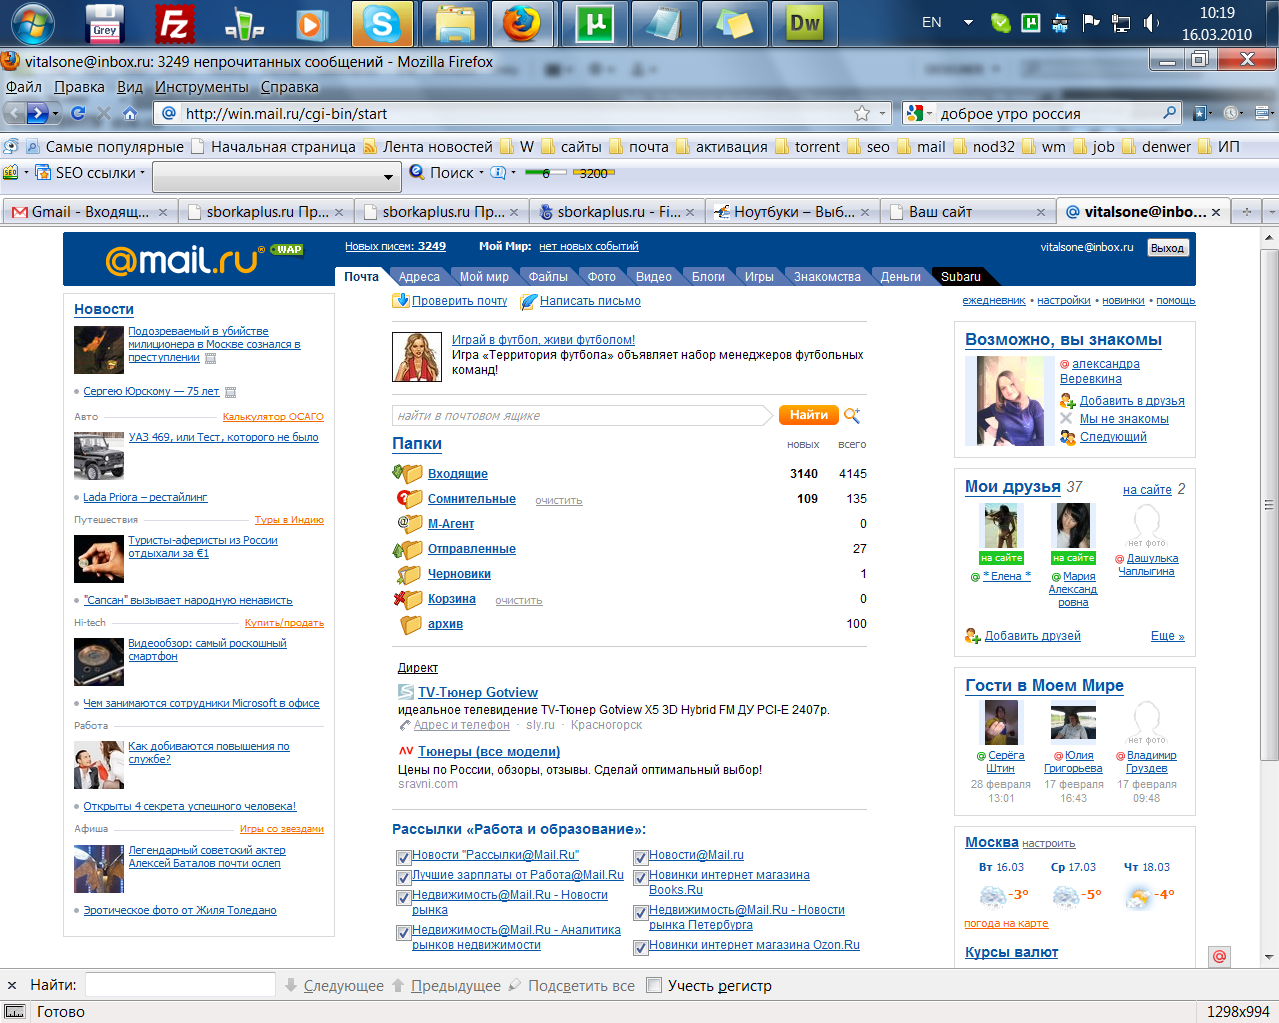Open FileZilla from the taskbar
The width and height of the screenshot is (1279, 1023).
pos(174,24)
